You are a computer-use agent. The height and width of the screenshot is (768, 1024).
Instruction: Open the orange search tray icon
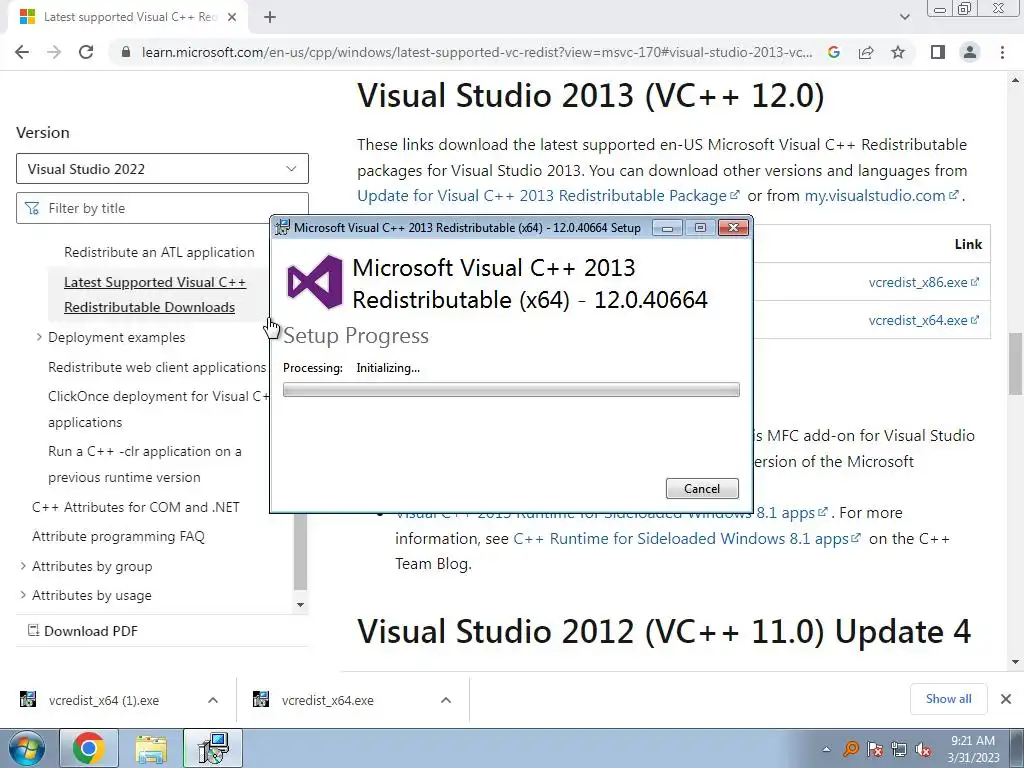coord(850,749)
